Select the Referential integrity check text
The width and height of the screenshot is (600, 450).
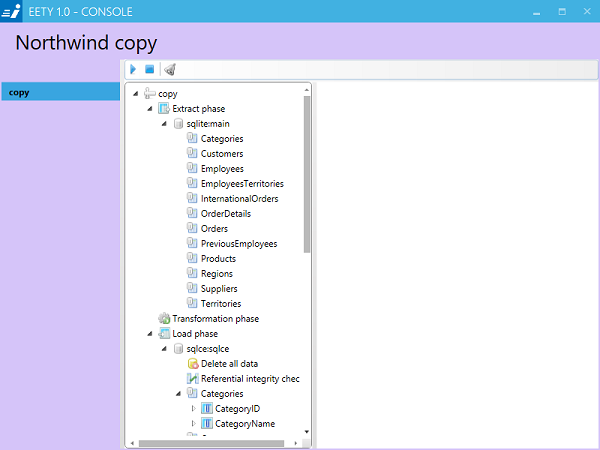[250, 378]
